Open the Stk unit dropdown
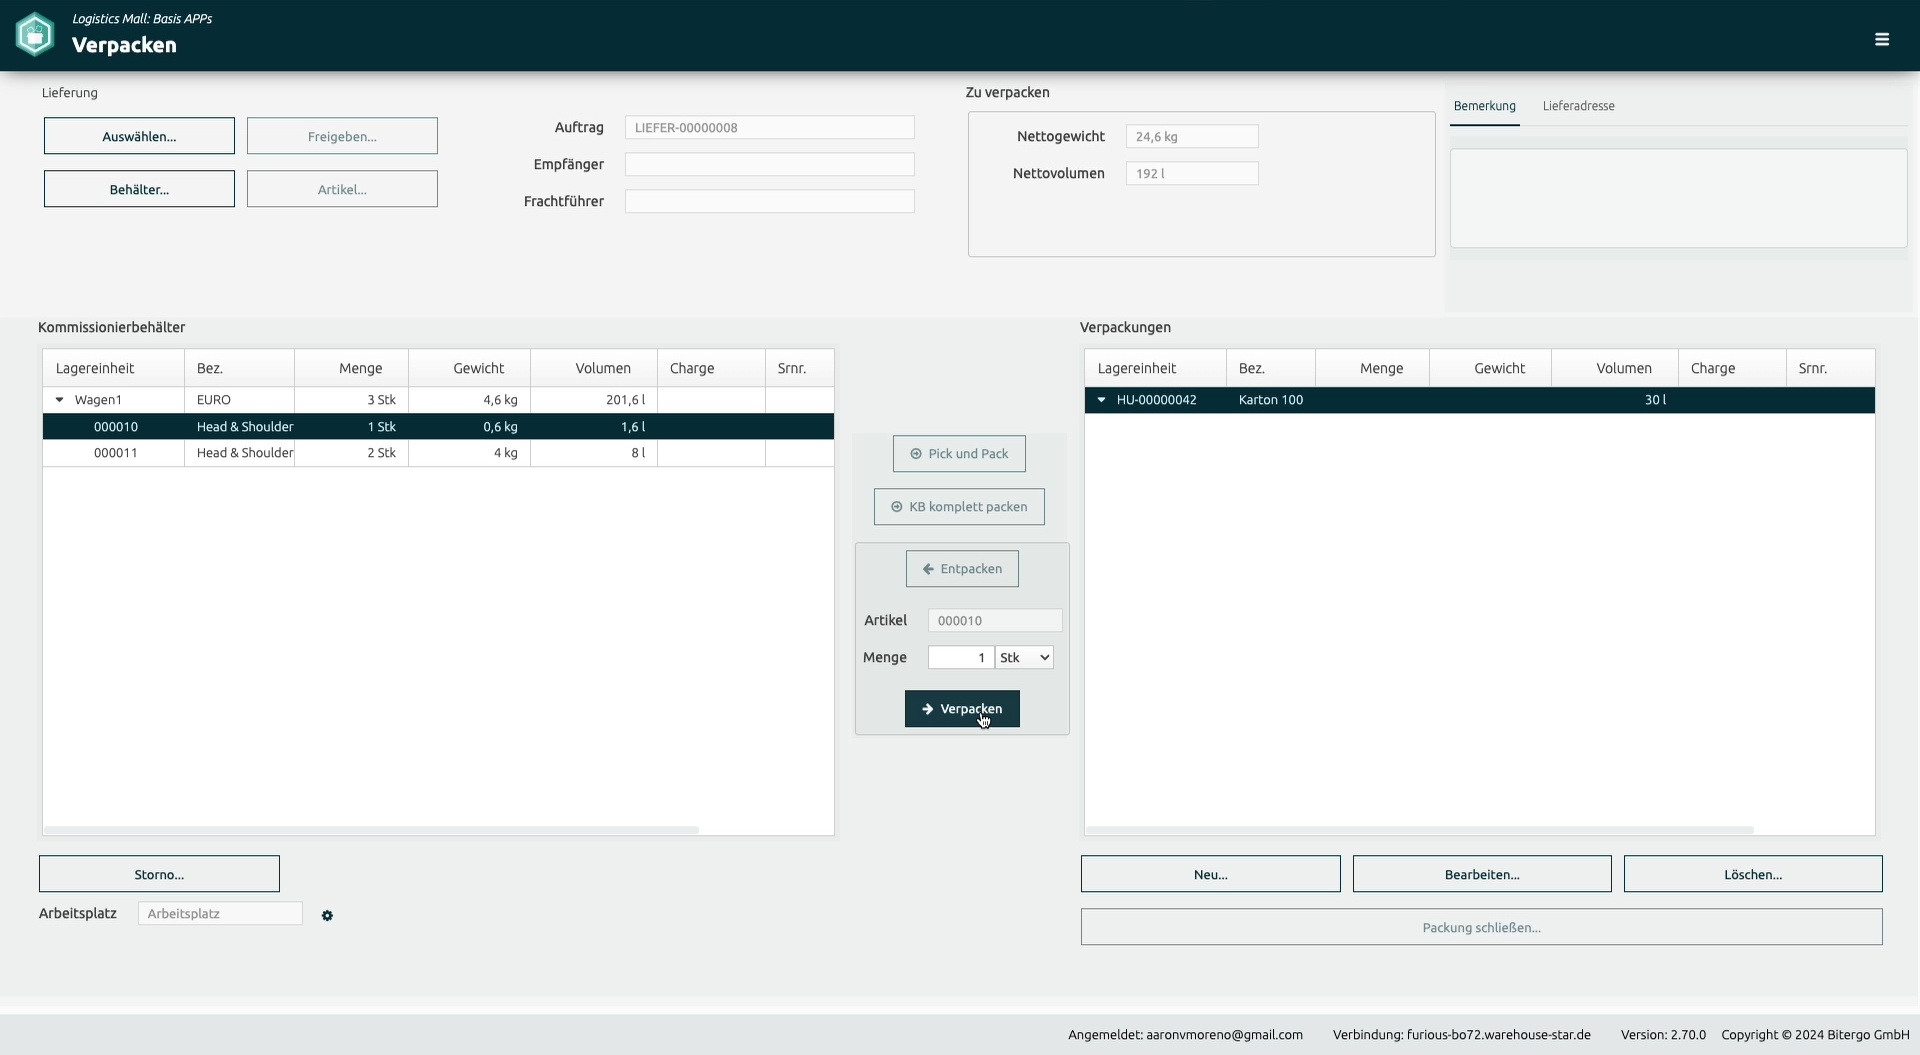 (1024, 657)
